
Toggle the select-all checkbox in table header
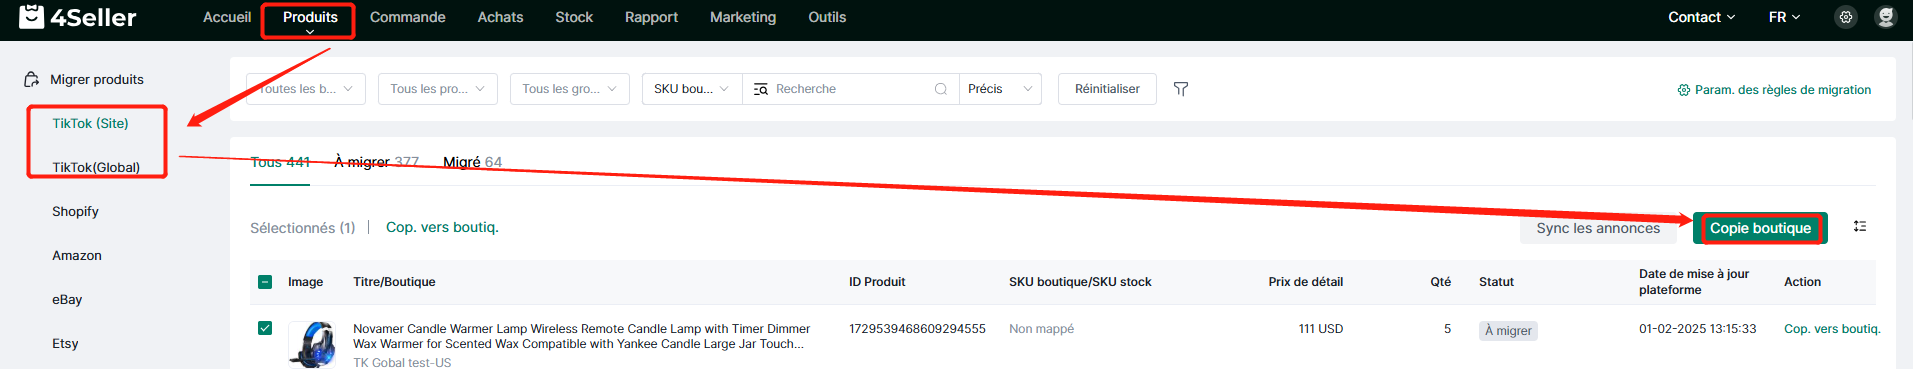click(x=265, y=282)
